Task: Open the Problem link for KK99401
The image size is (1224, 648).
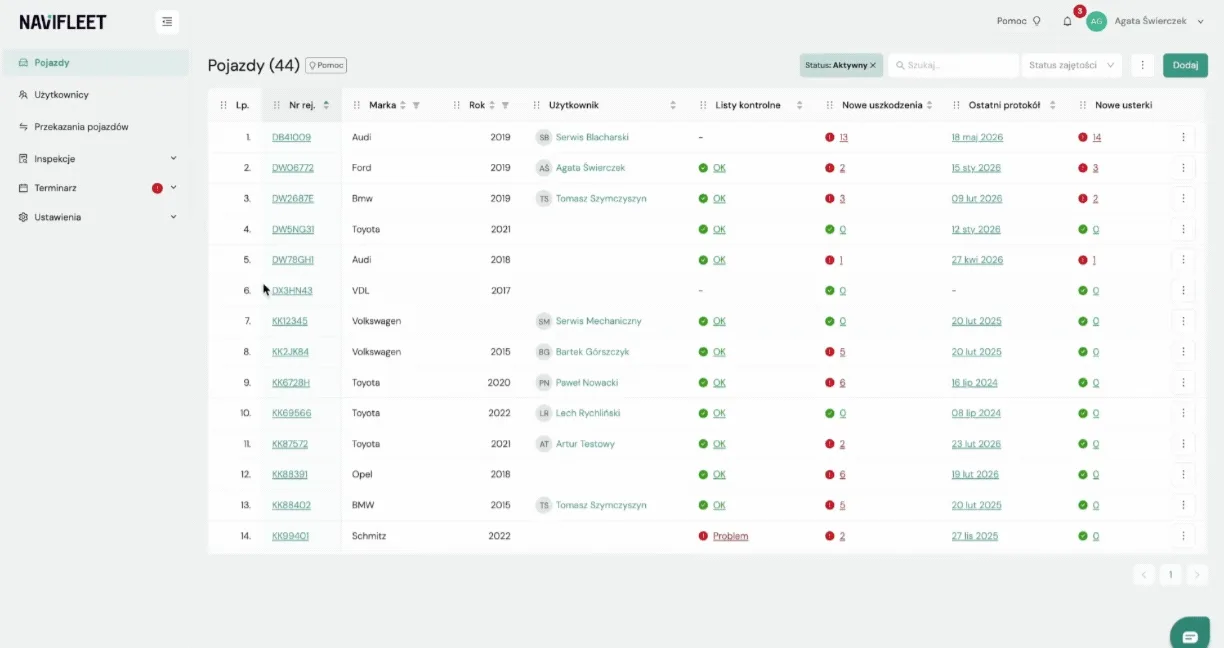Action: 730,536
